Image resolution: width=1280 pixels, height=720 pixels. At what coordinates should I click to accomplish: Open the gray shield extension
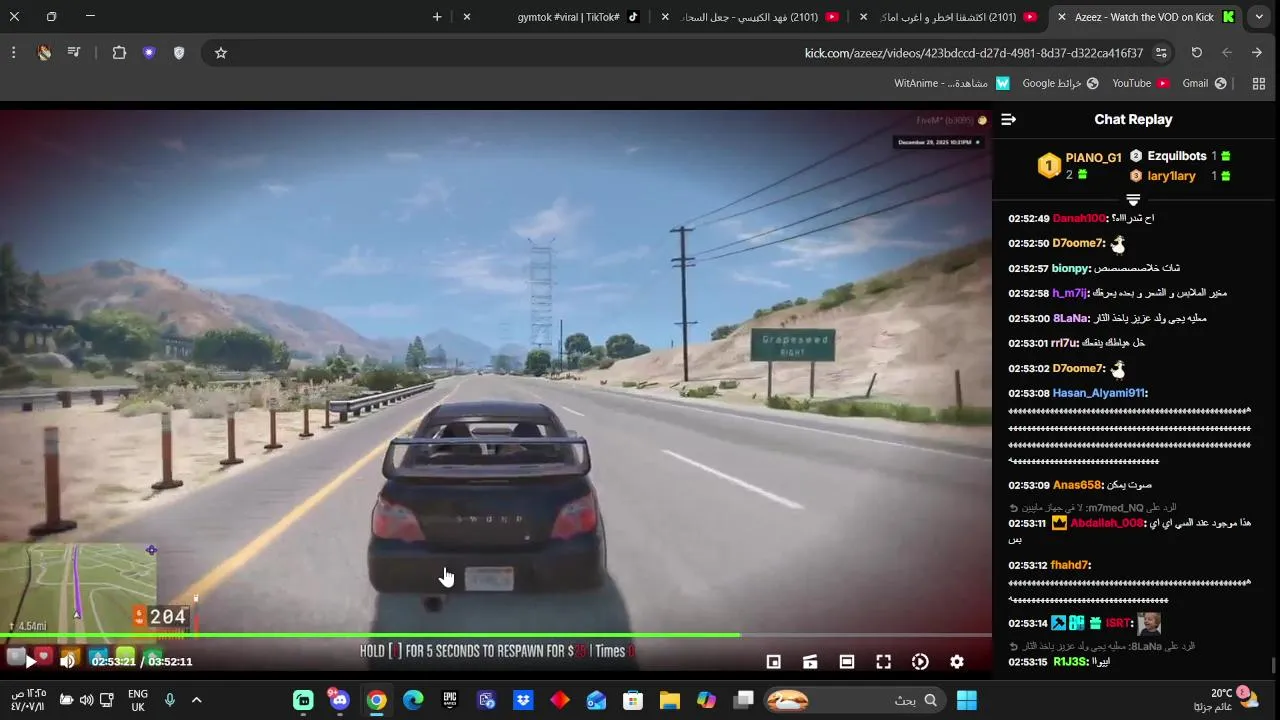[x=179, y=53]
